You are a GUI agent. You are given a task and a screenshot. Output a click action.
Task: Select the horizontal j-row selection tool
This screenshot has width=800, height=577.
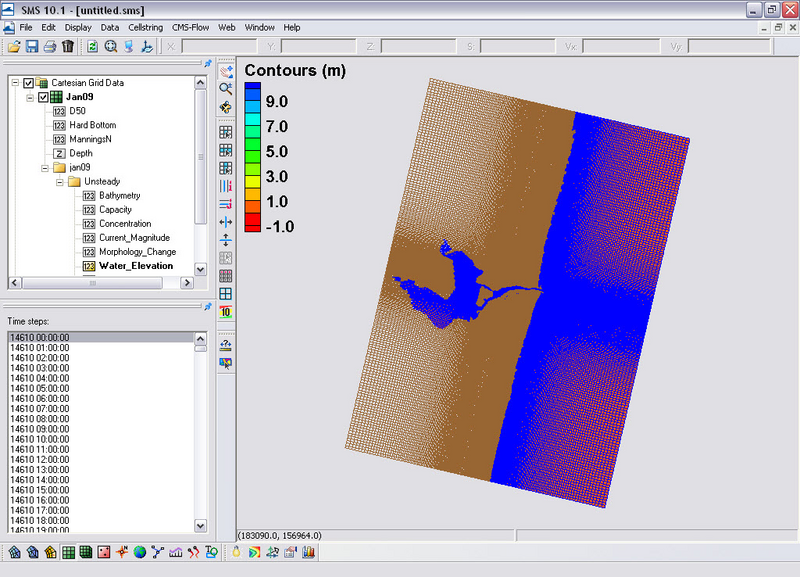226,204
